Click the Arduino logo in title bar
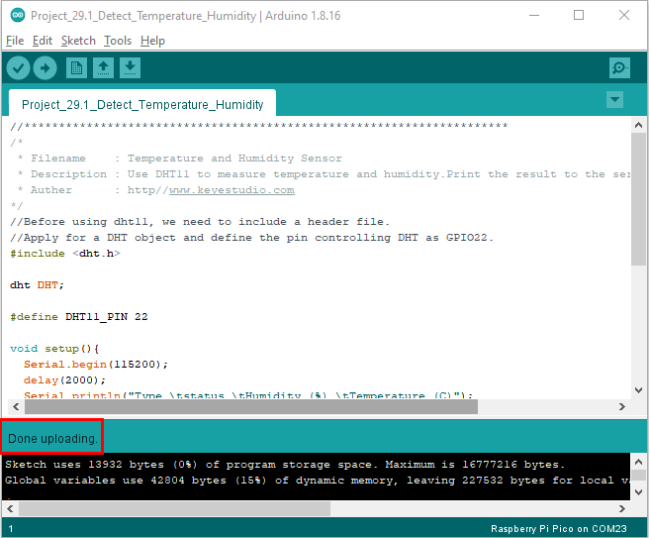This screenshot has height=538, width=650. 17,15
